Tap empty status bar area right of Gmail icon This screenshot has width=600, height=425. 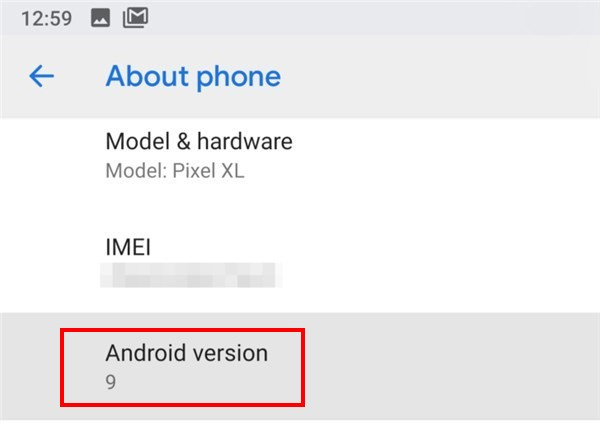(371, 18)
